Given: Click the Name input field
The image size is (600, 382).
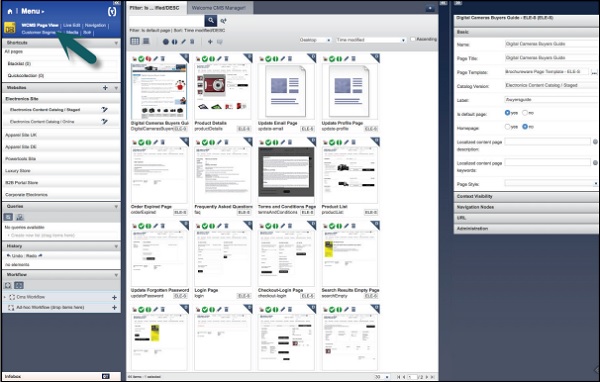Looking at the screenshot, I should 552,44.
